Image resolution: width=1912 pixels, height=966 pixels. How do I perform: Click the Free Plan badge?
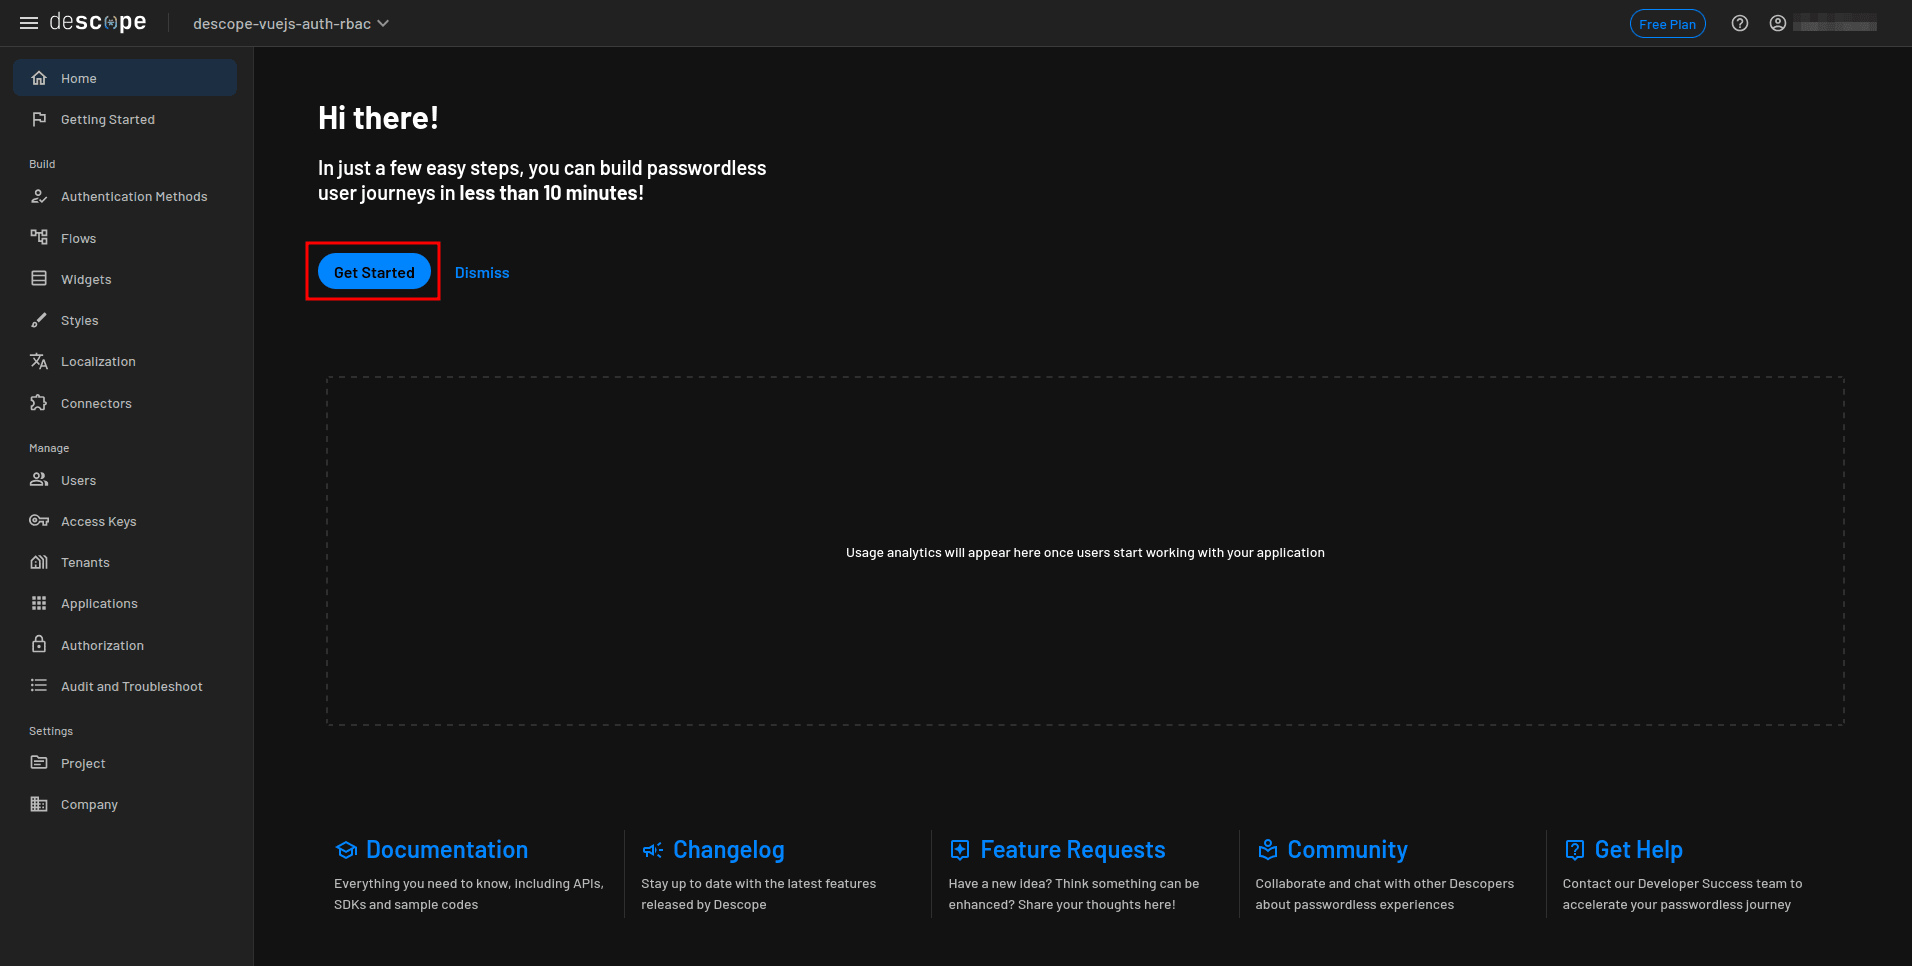click(1667, 23)
